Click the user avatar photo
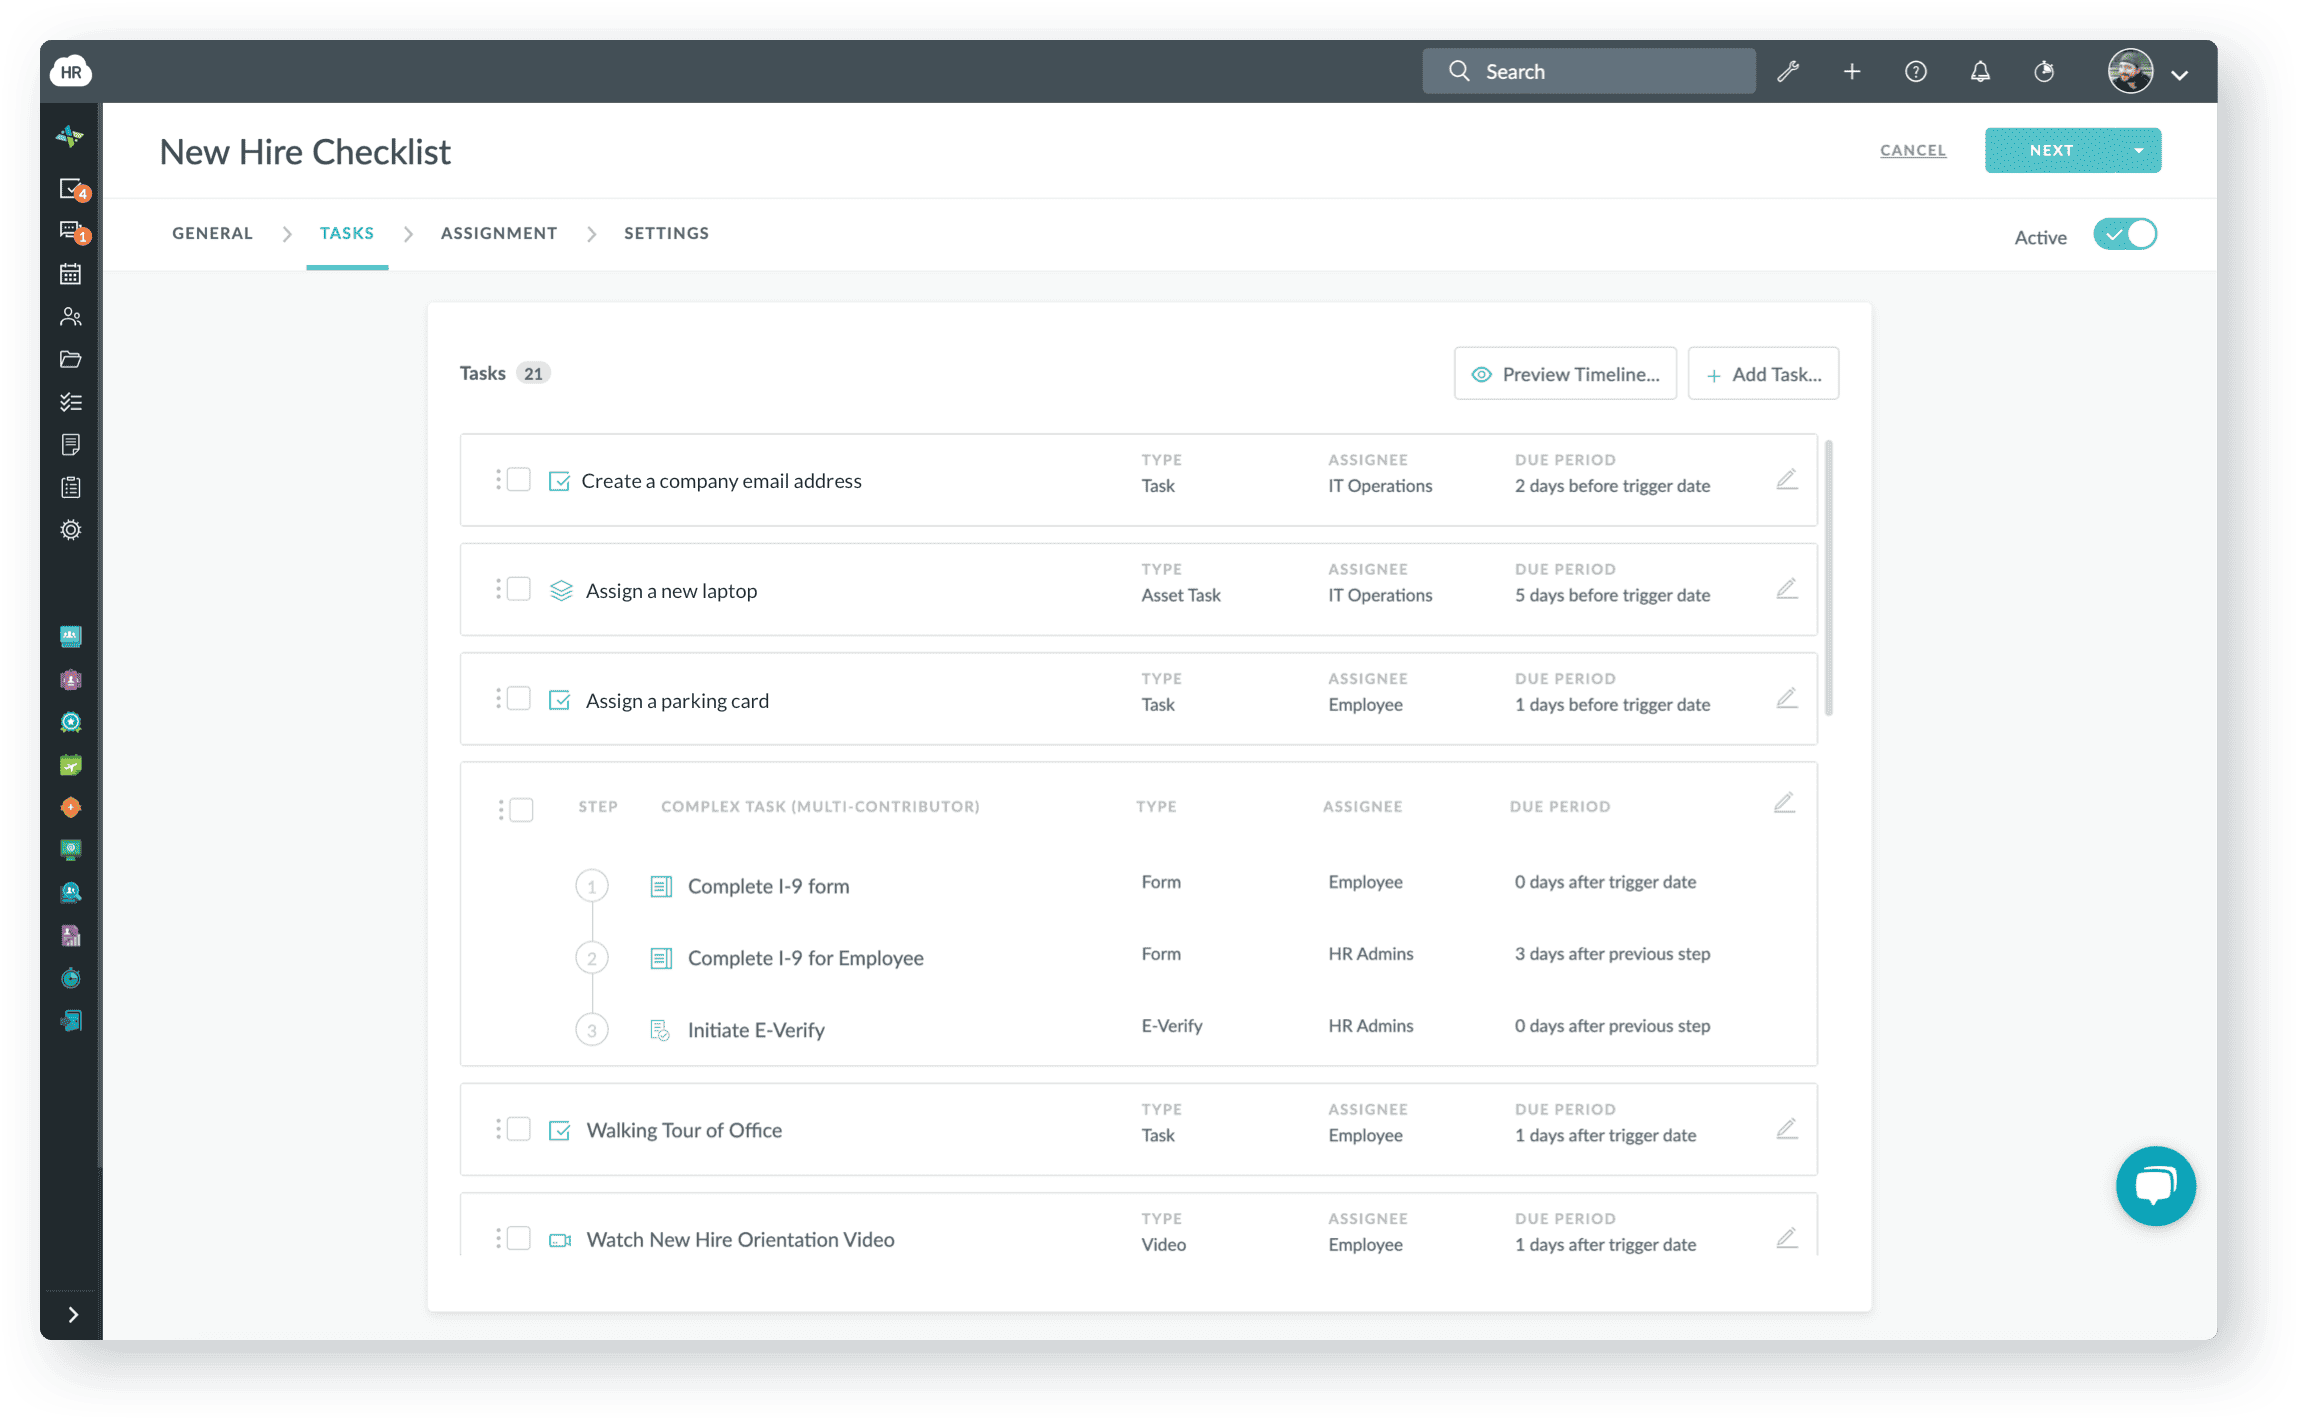The height and width of the screenshot is (1420, 2298). (x=2131, y=71)
